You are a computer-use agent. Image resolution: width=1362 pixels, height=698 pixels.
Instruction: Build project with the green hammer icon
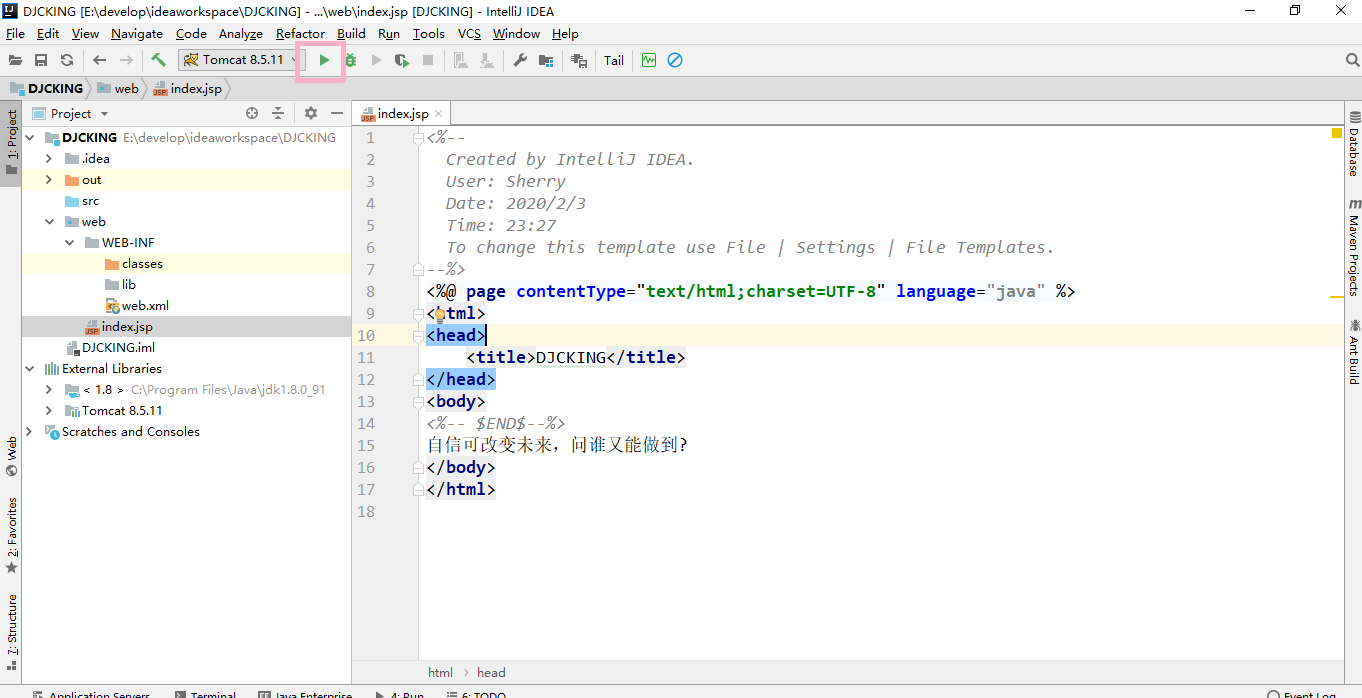coord(158,60)
